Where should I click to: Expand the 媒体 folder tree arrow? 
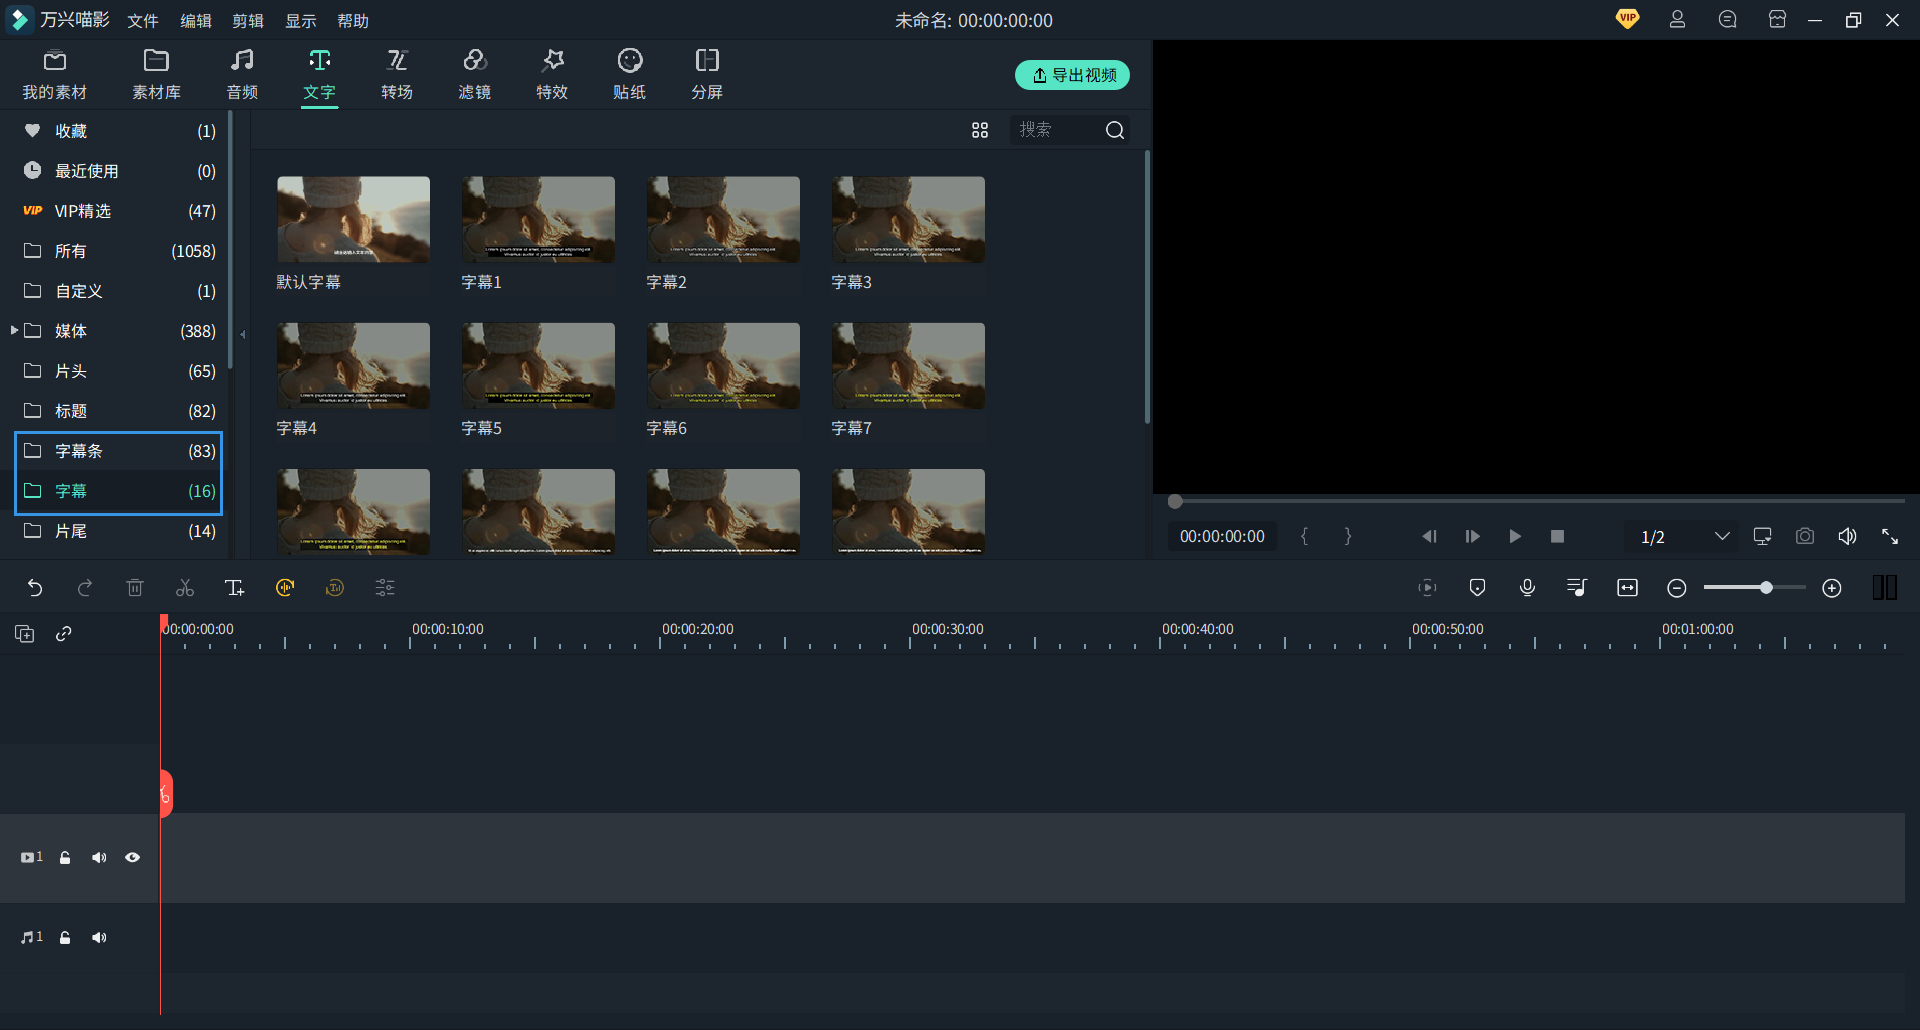(x=14, y=330)
